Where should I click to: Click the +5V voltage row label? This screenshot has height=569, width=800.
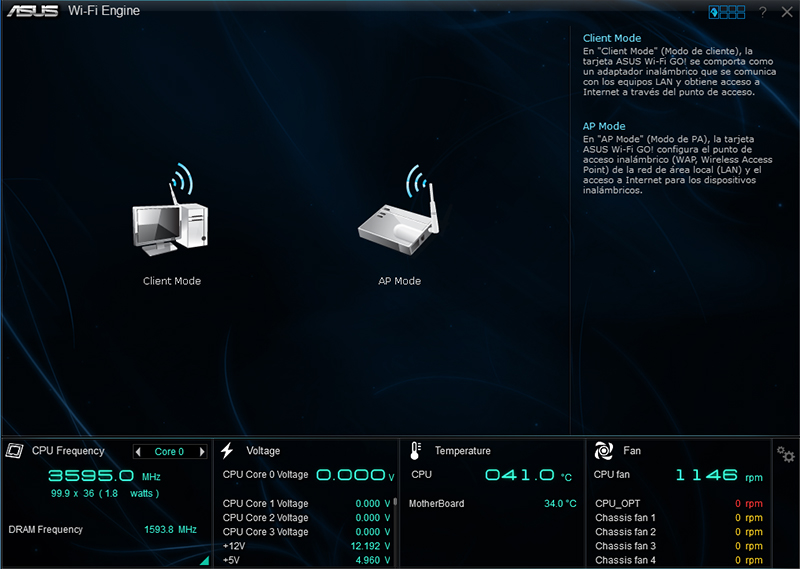231,560
